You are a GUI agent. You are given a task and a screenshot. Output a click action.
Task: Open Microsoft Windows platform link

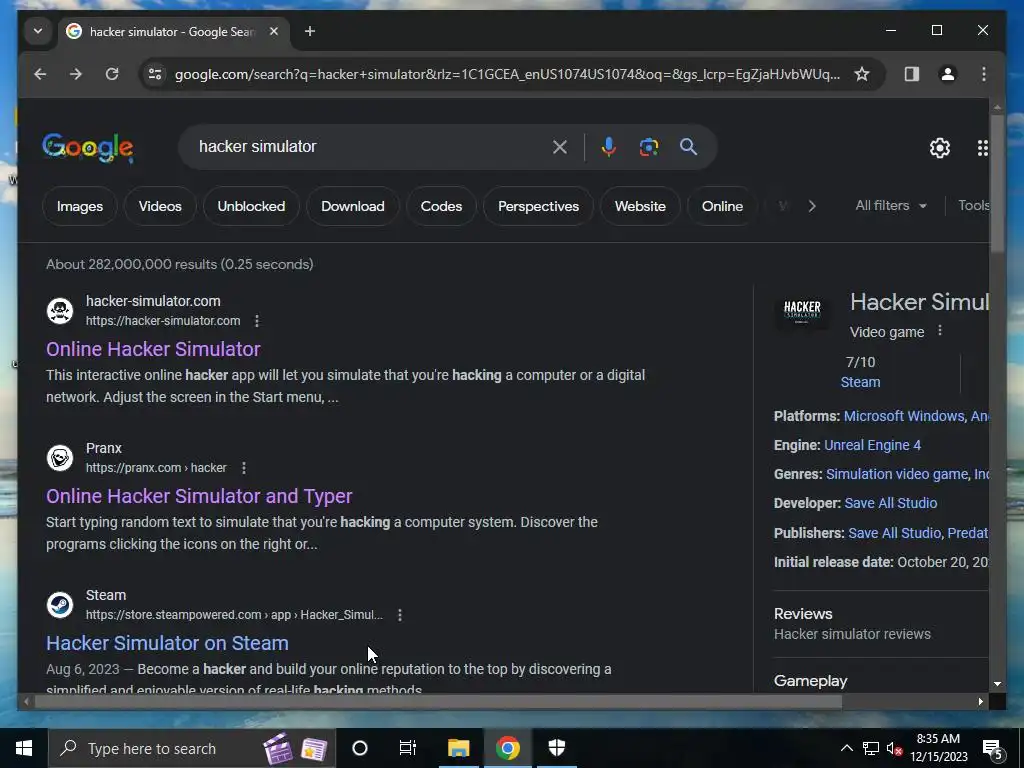(904, 417)
